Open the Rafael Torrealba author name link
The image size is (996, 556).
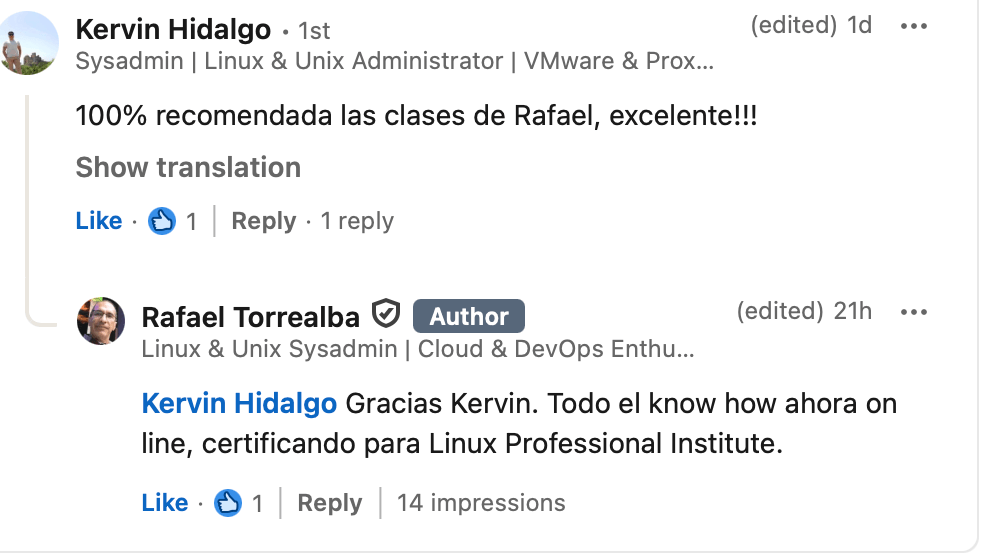250,317
